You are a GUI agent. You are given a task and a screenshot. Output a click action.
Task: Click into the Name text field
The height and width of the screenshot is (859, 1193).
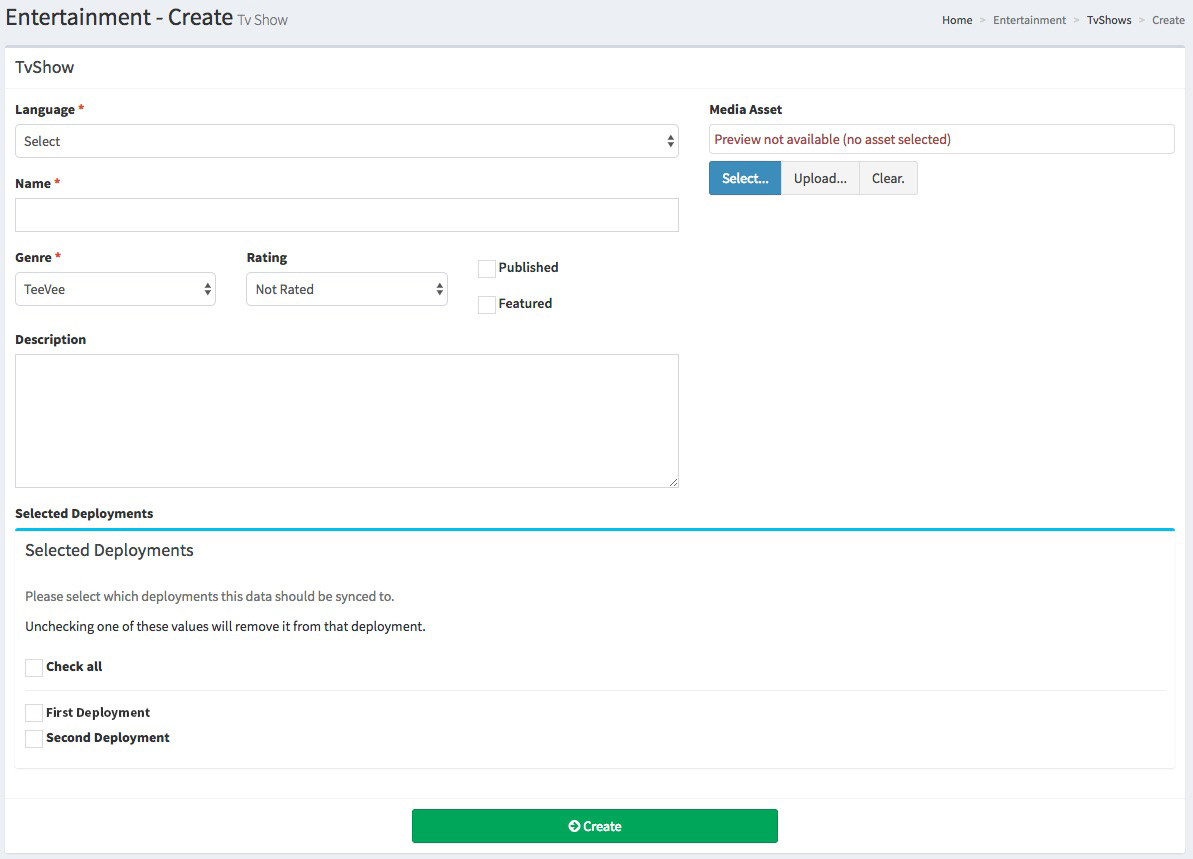coord(346,215)
